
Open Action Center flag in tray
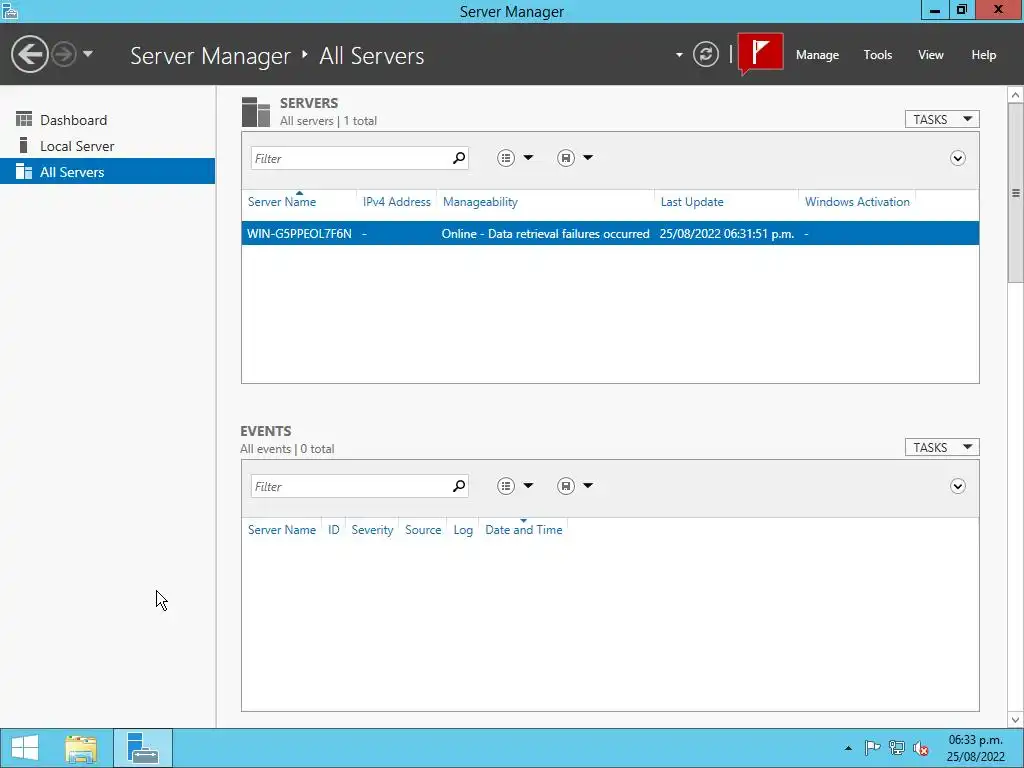[872, 748]
